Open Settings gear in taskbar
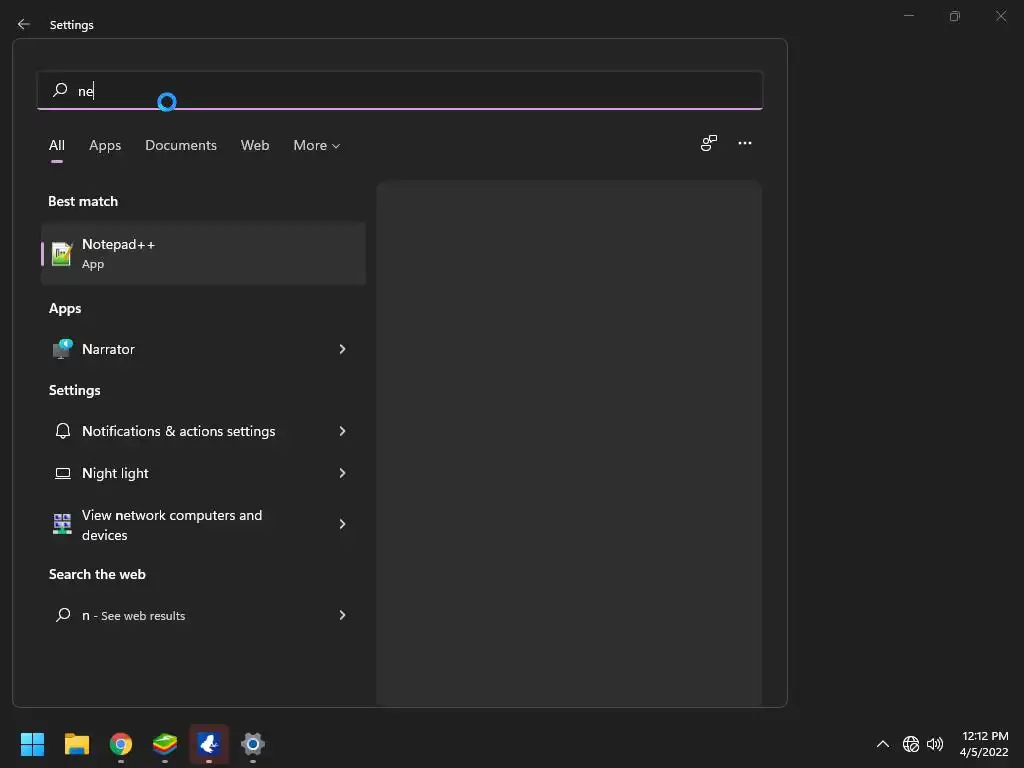The height and width of the screenshot is (768, 1024). click(x=253, y=744)
